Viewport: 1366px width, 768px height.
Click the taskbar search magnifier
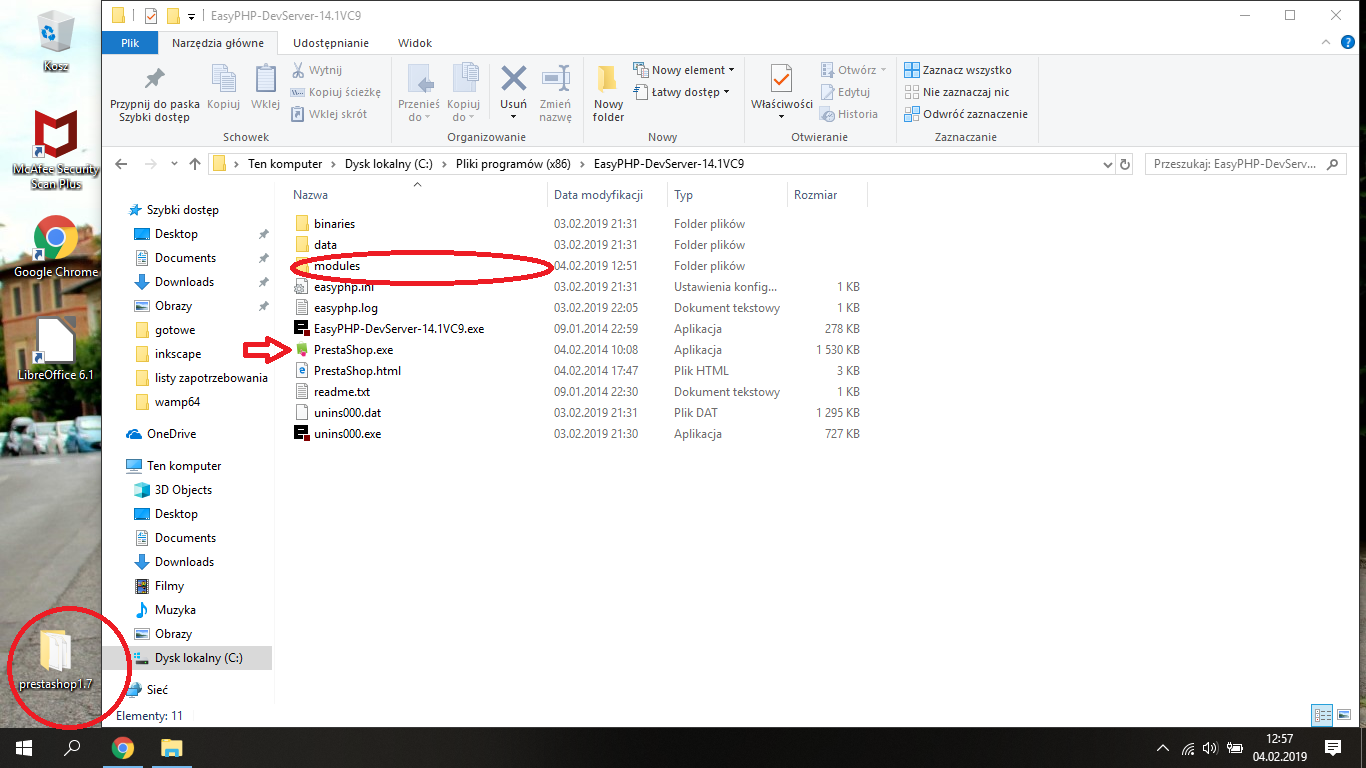click(72, 747)
